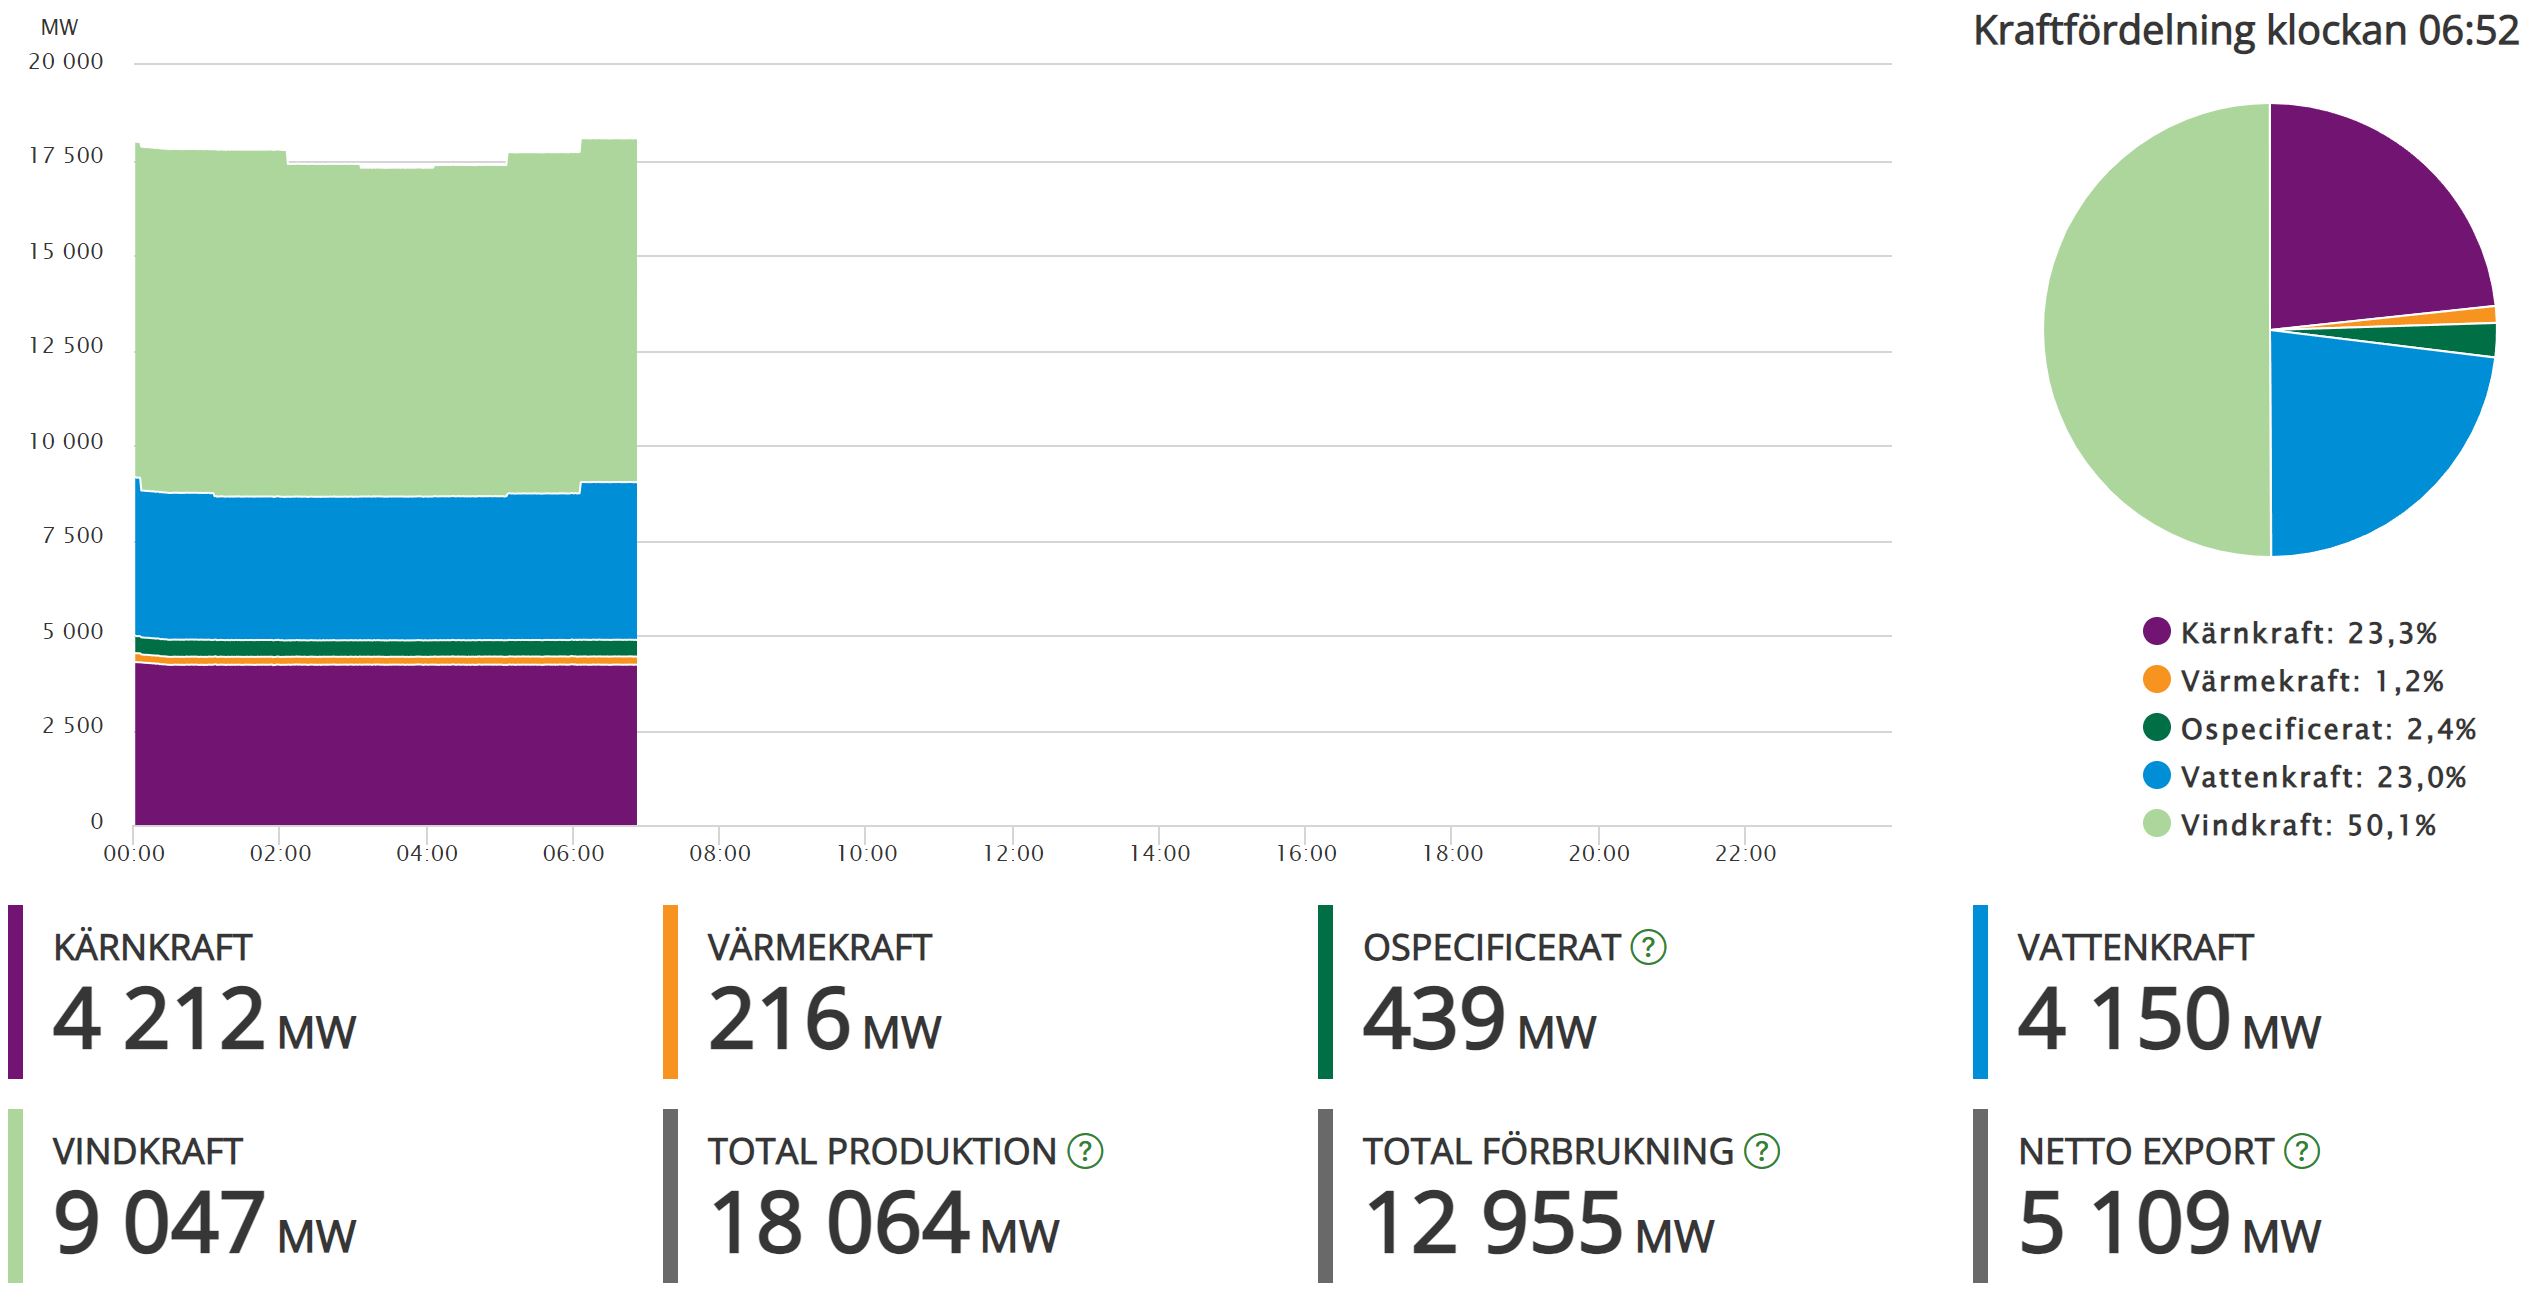This screenshot has height=1308, width=2543.
Task: Click question mark next to NETTO EXPORT
Action: tap(2302, 1151)
